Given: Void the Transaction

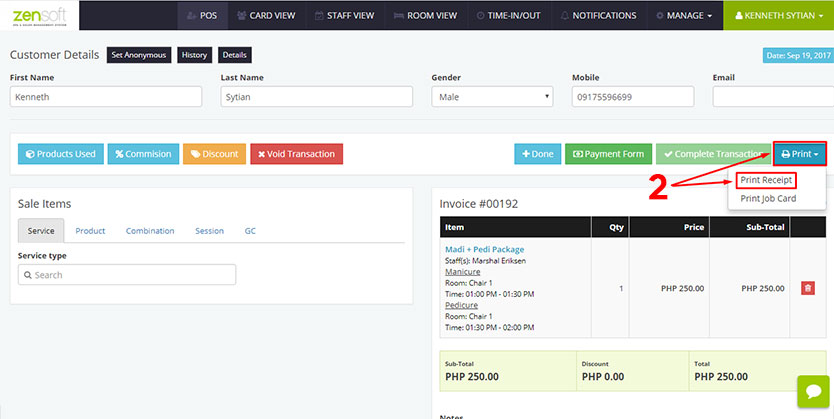Looking at the screenshot, I should pyautogui.click(x=297, y=154).
